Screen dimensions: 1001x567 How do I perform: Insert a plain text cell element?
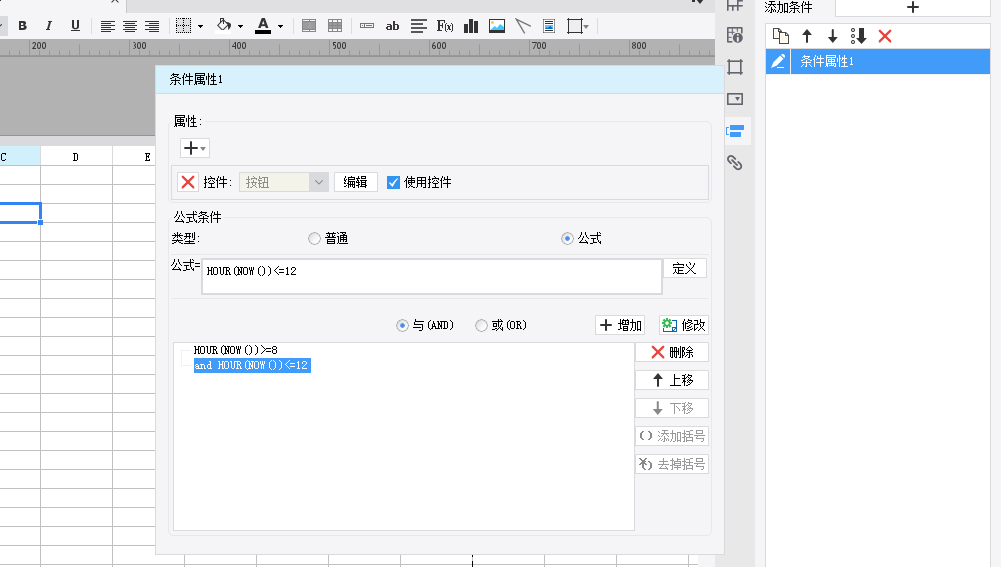pyautogui.click(x=367, y=26)
